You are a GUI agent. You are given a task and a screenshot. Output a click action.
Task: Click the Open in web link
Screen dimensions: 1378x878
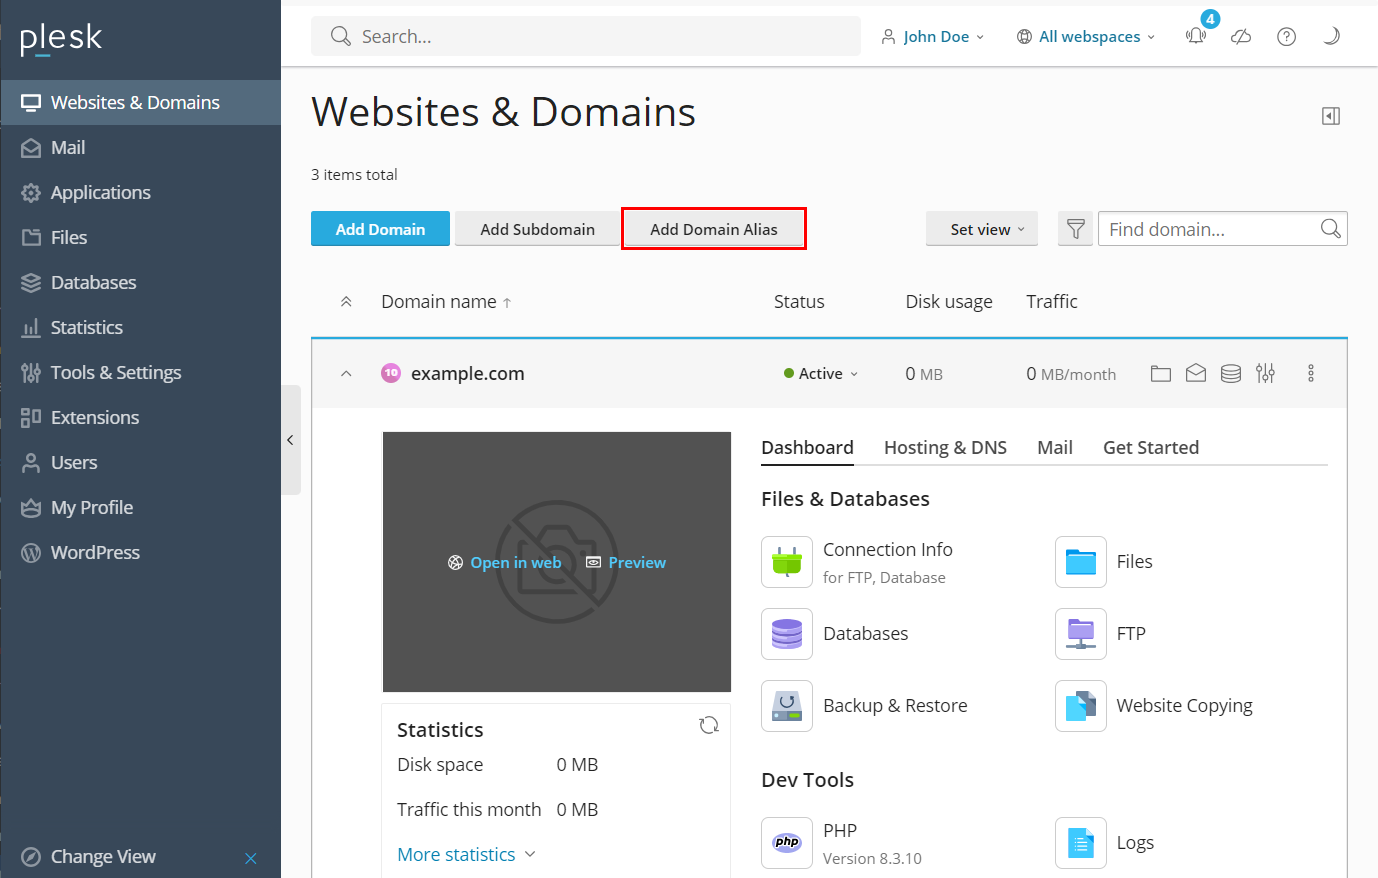(505, 562)
